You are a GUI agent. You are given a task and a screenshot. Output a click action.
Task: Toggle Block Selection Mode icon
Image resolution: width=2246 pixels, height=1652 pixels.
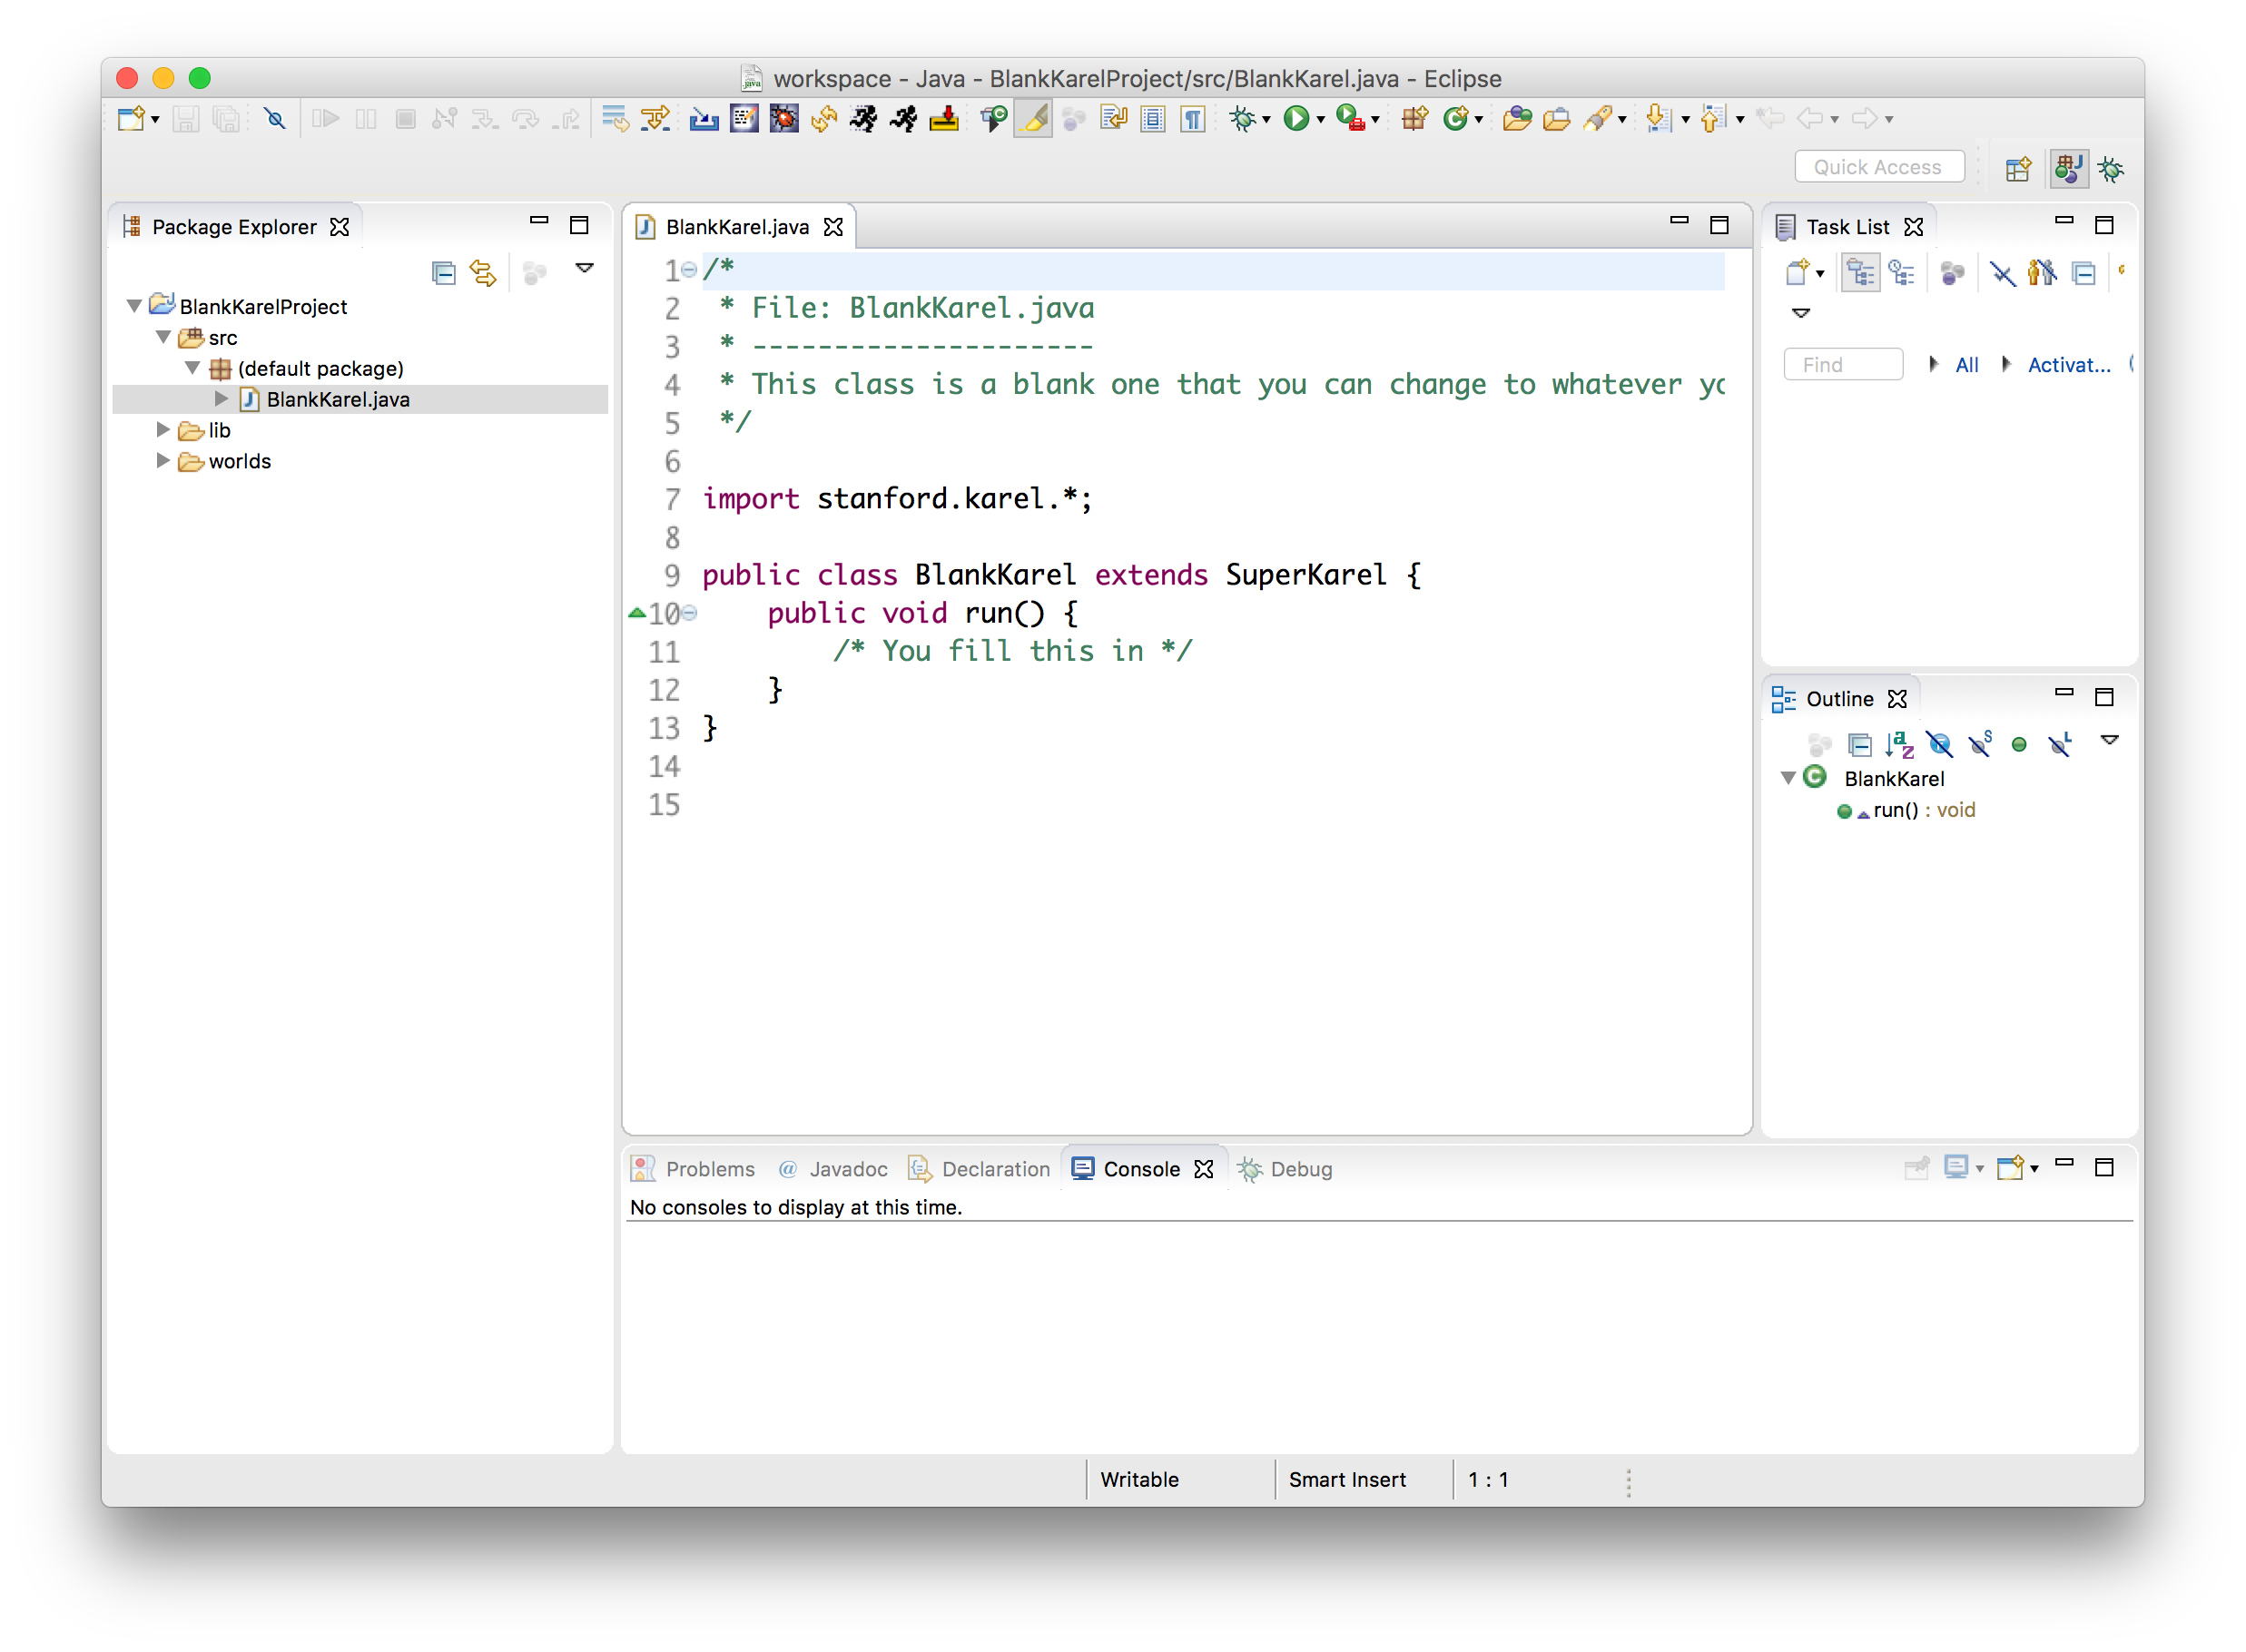click(x=1152, y=119)
